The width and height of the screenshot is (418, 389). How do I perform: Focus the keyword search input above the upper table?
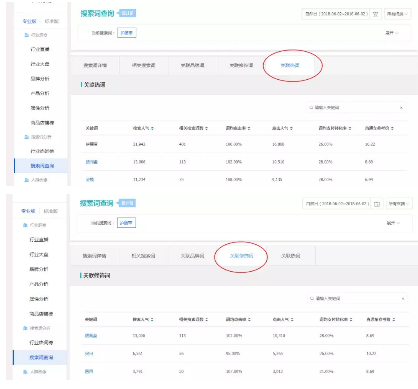click(356, 107)
